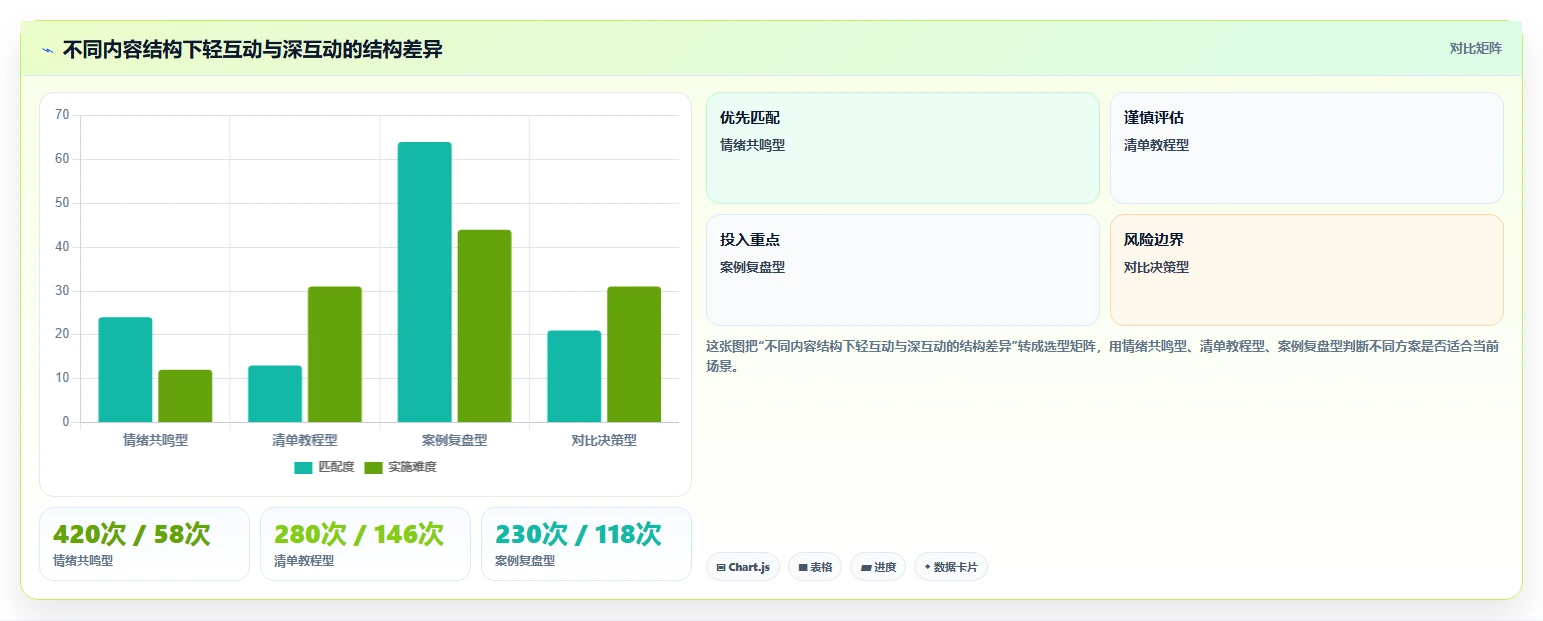This screenshot has height=621, width=1543.
Task: Click the 280次 / 146次 stat card
Action: [365, 544]
